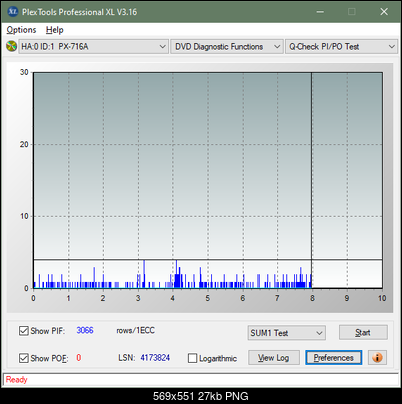This screenshot has width=402, height=404.
Task: Open the Help menu
Action: [55, 30]
